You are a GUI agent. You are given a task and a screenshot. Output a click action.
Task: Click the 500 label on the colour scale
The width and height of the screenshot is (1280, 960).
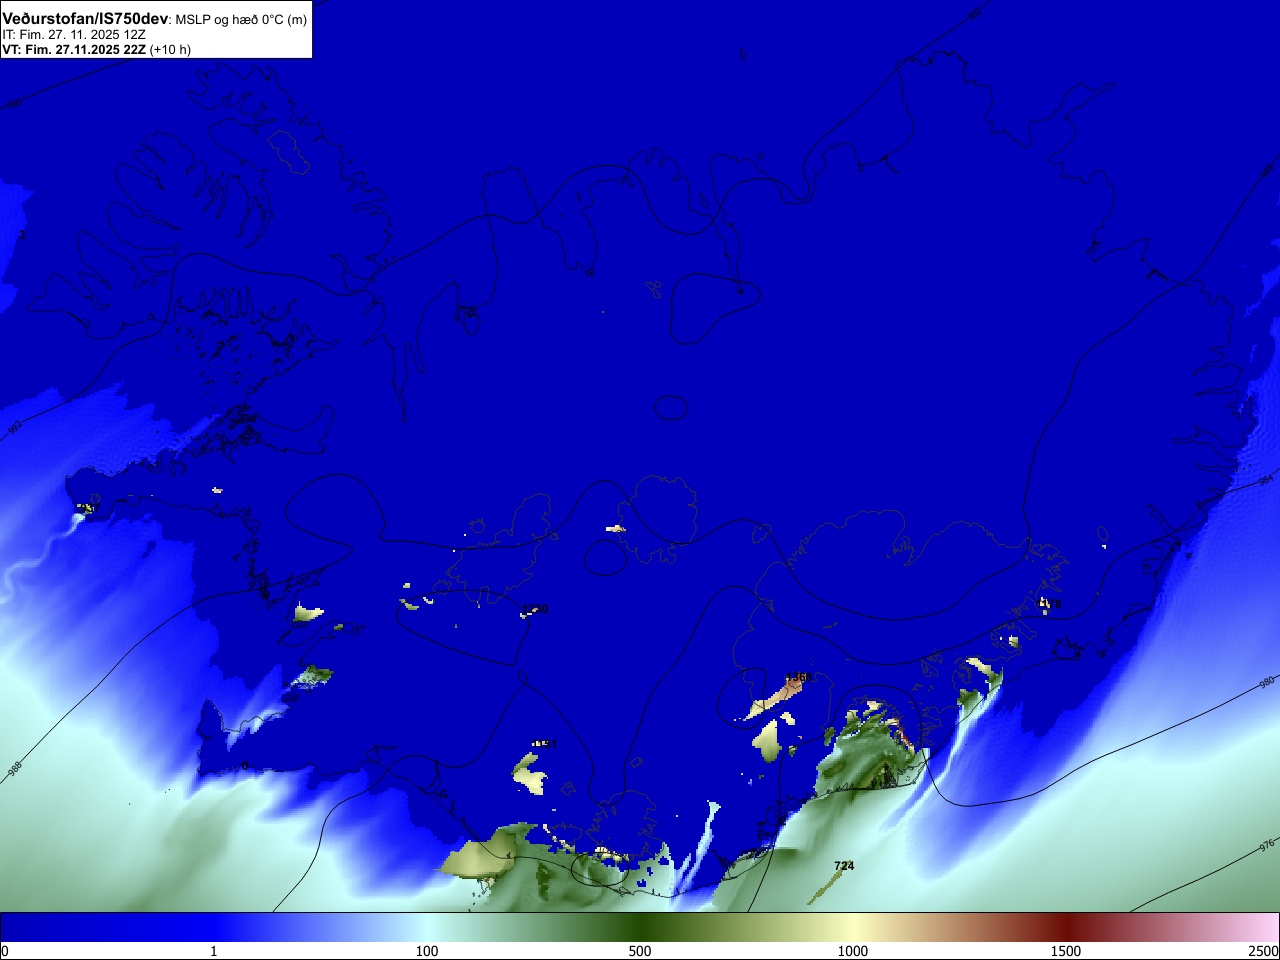640,951
